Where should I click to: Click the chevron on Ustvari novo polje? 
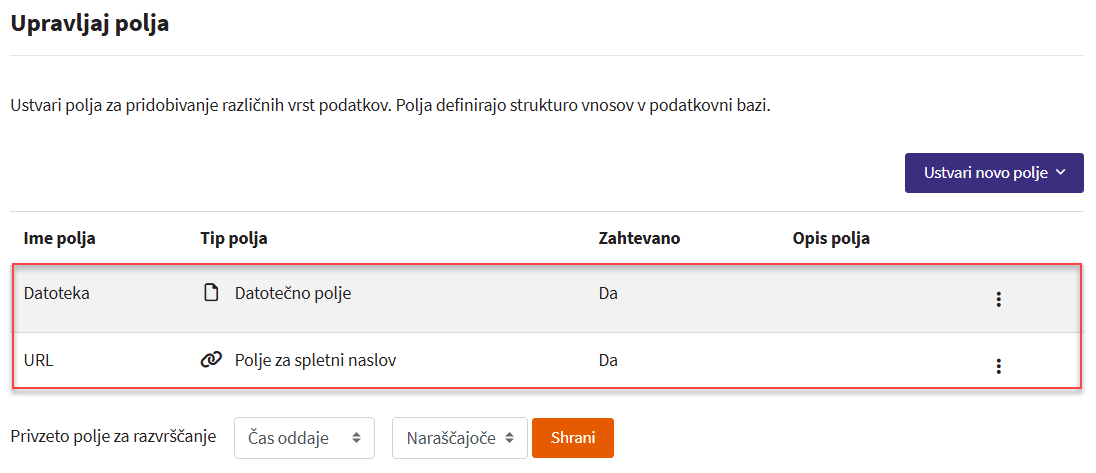(x=1061, y=173)
